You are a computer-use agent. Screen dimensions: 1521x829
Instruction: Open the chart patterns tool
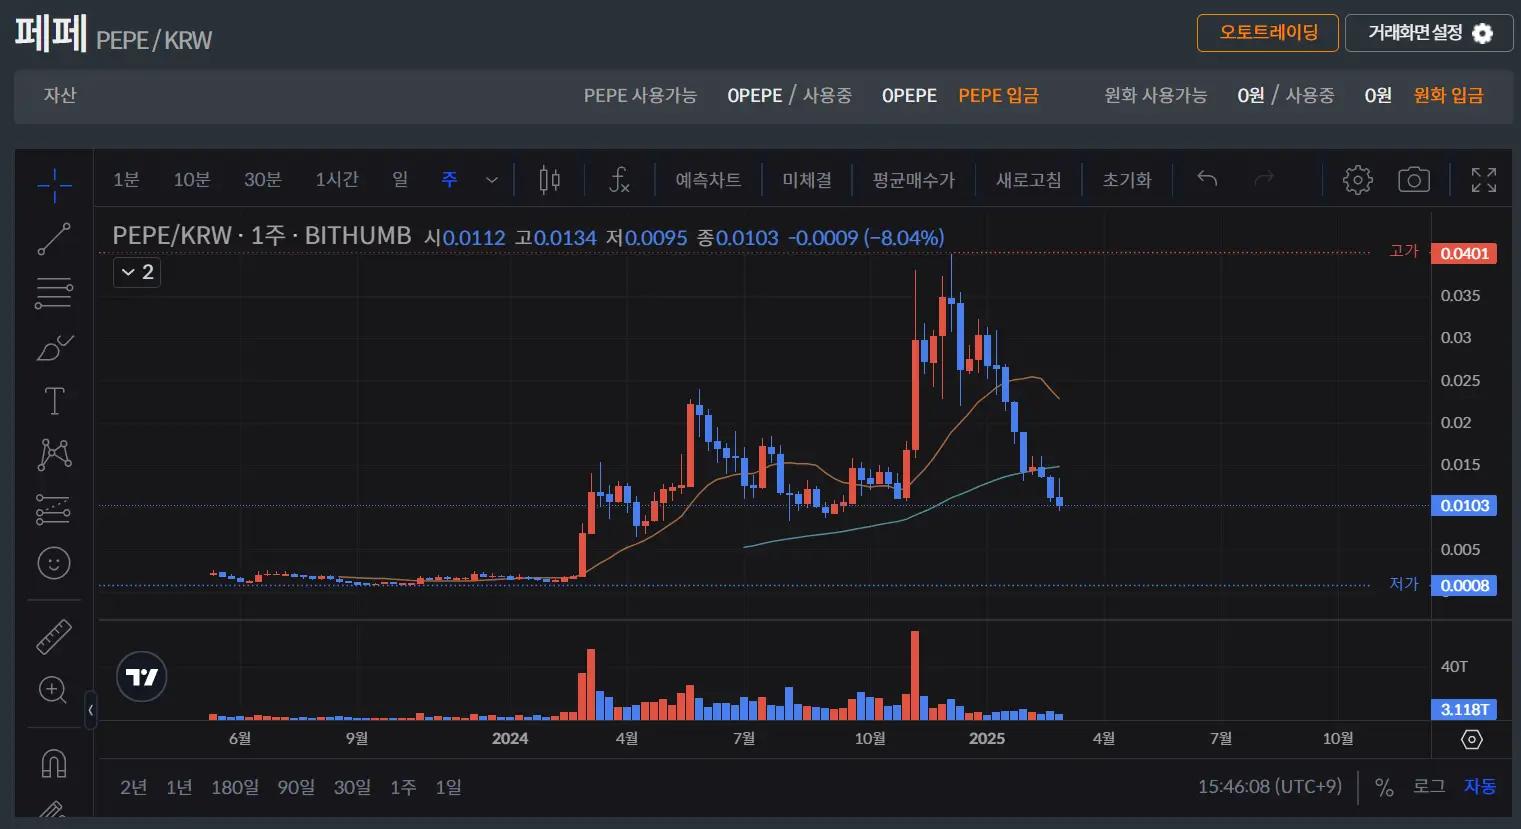tap(54, 455)
